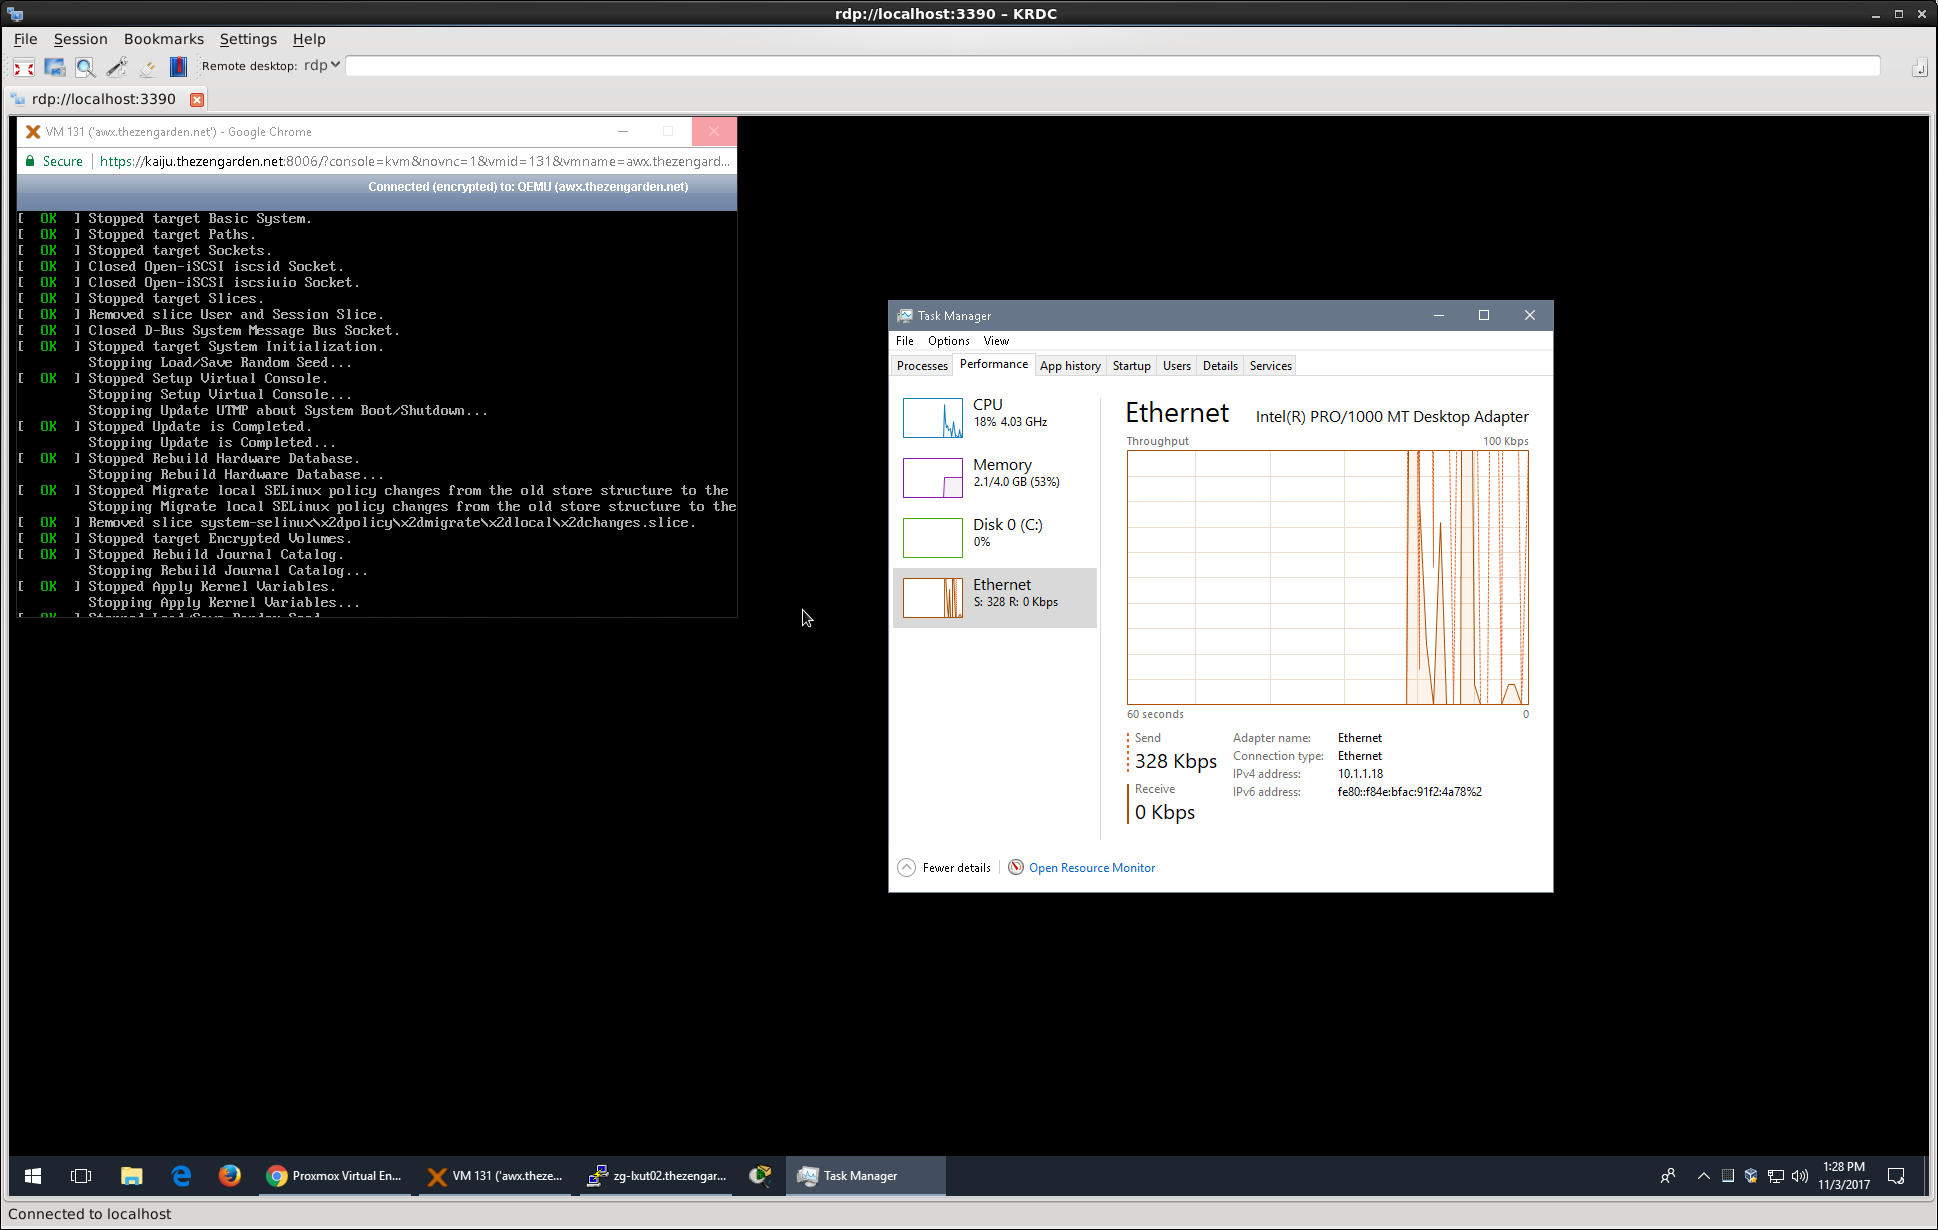Open Task Manager View menu
Viewport: 1938px width, 1230px height.
[996, 341]
